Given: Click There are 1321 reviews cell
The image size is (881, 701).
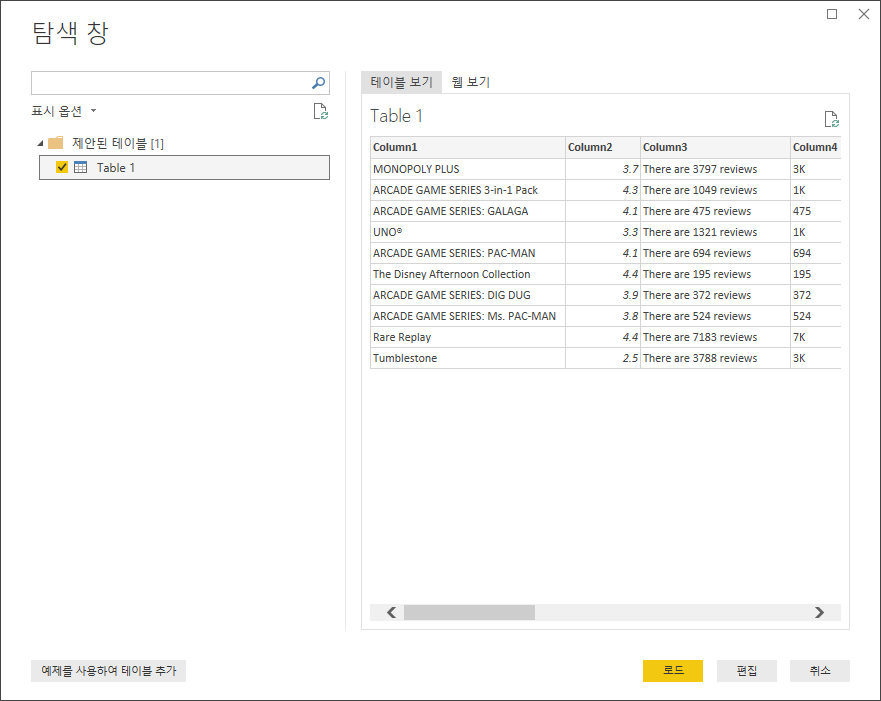Looking at the screenshot, I should pos(715,232).
